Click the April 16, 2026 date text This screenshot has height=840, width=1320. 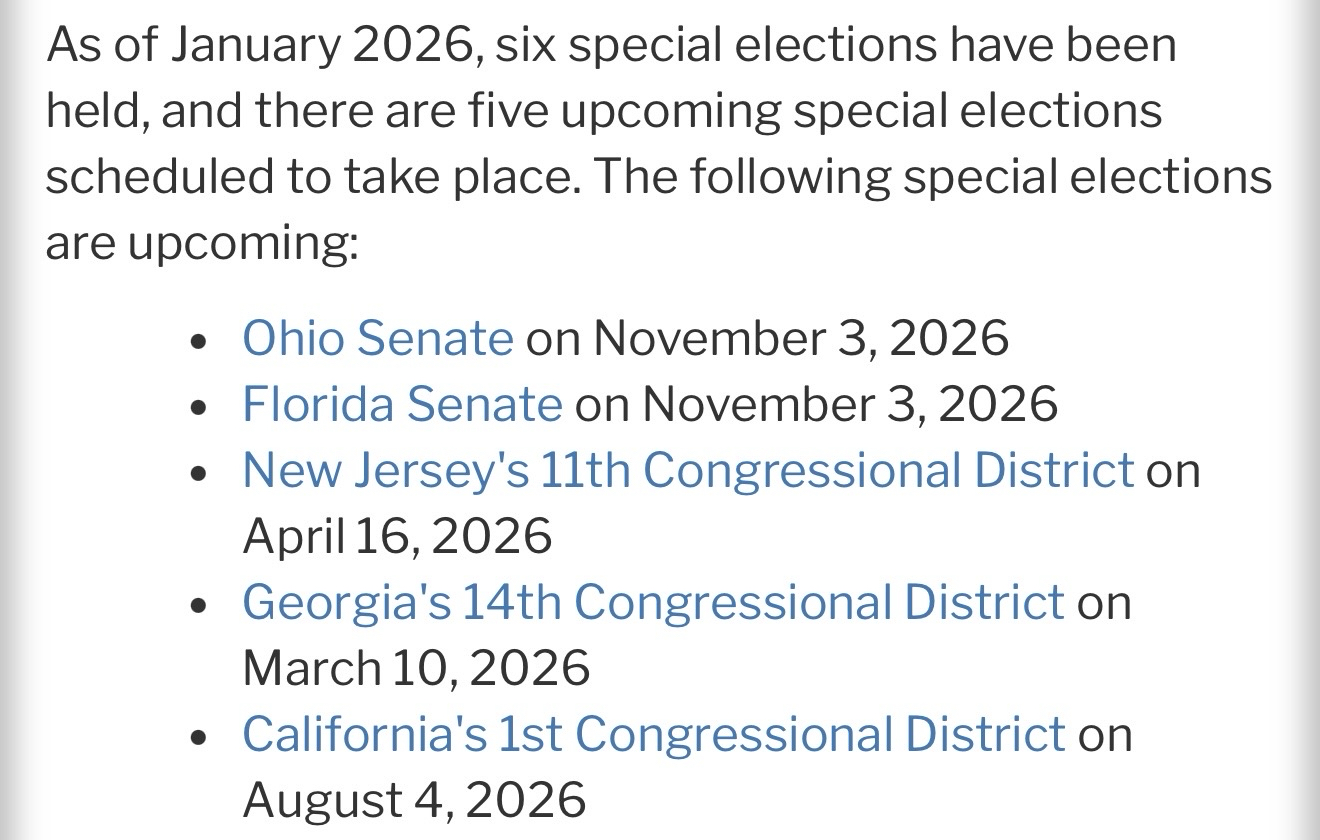[397, 536]
